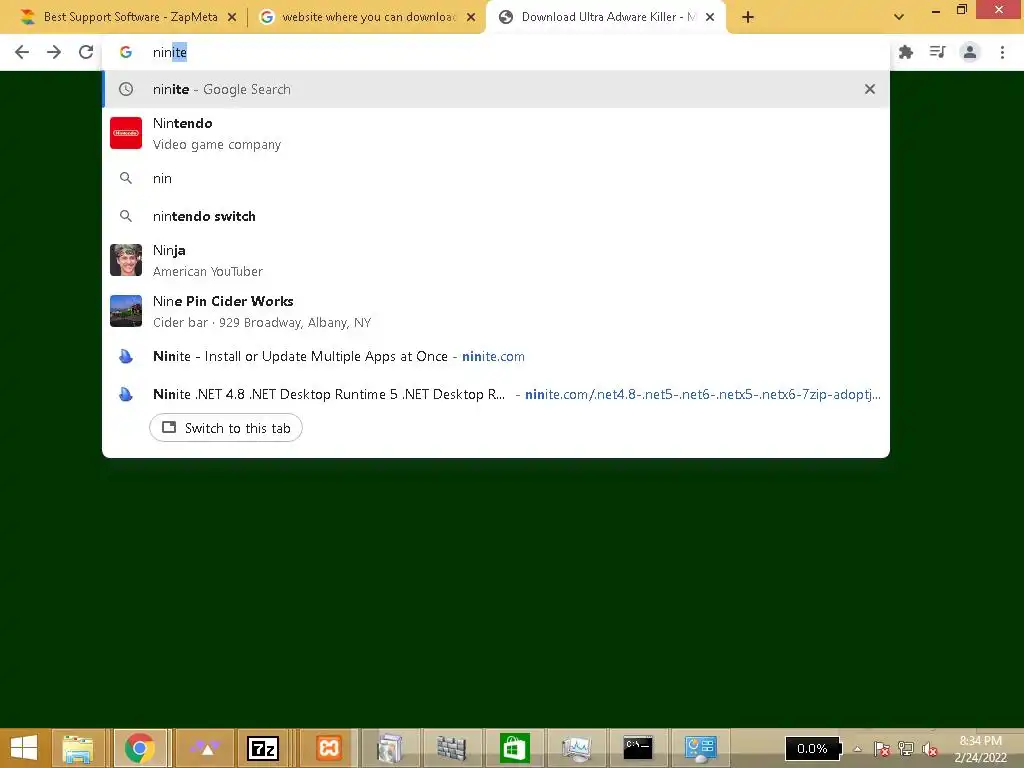1024x768 pixels.
Task: Click the Nintendo logo thumbnail
Action: pyautogui.click(x=126, y=133)
